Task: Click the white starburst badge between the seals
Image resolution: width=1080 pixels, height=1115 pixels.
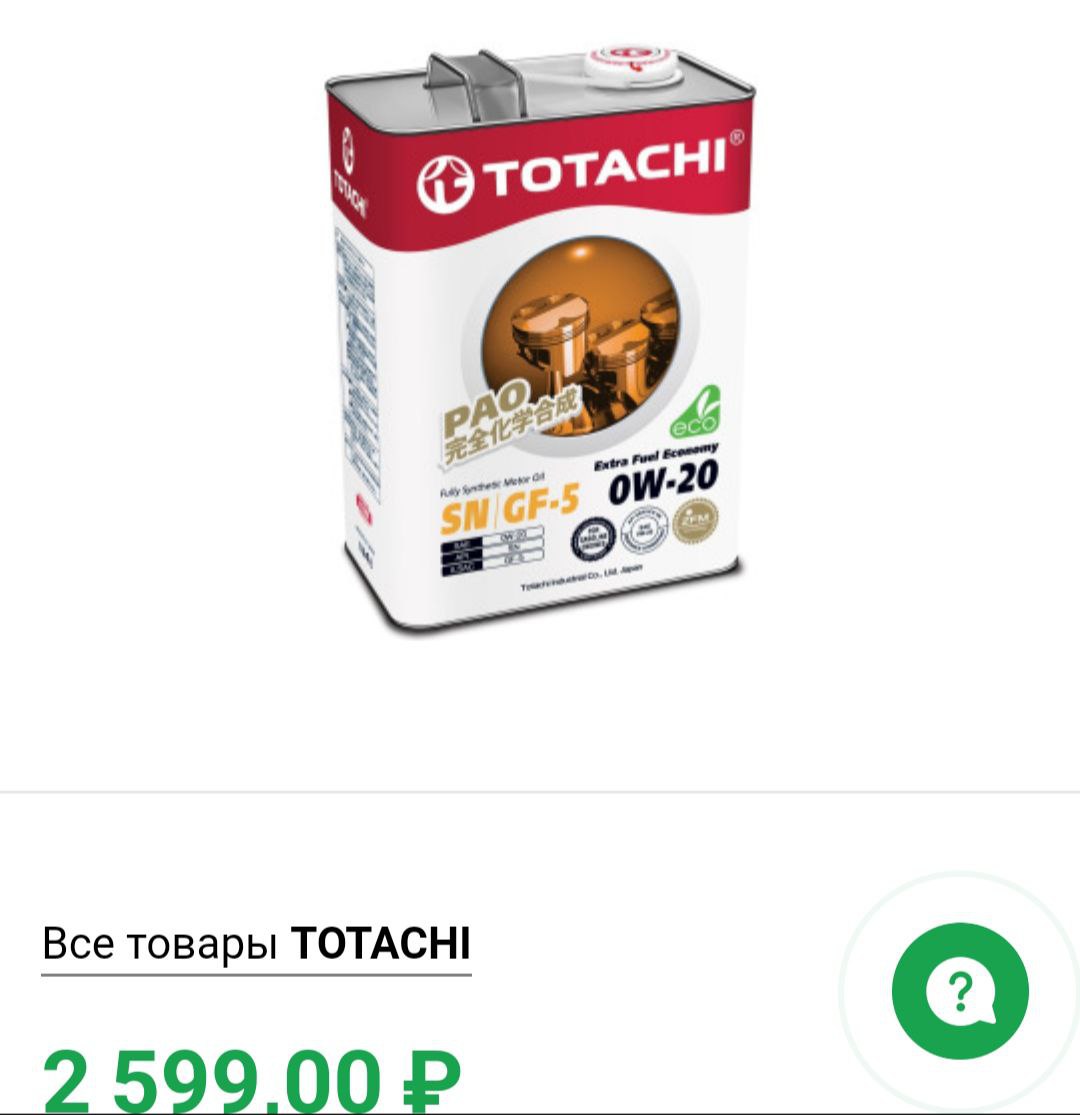Action: click(x=643, y=530)
